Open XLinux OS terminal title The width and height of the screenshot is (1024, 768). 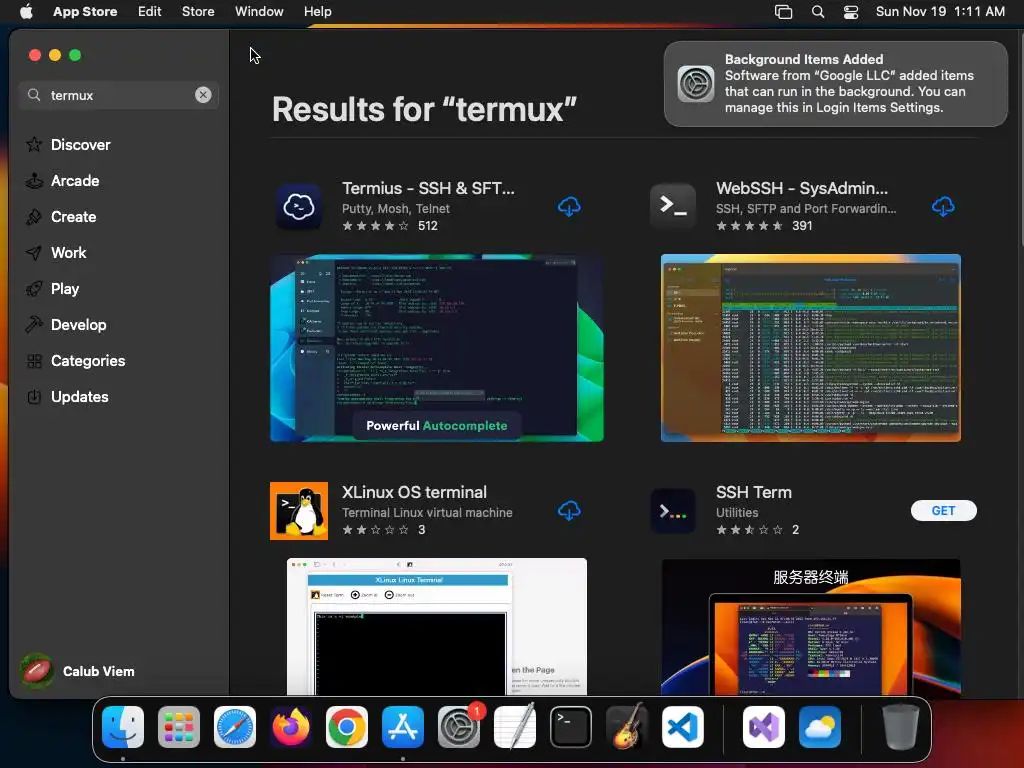click(x=414, y=492)
